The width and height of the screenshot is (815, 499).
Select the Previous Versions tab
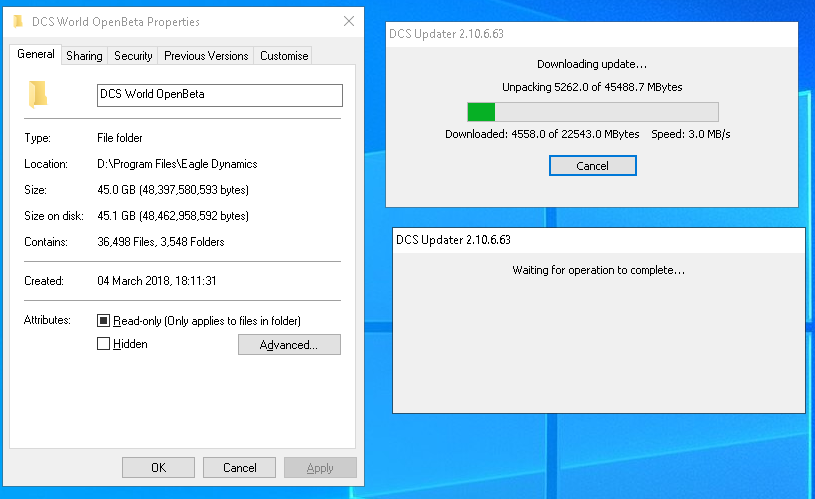click(206, 56)
